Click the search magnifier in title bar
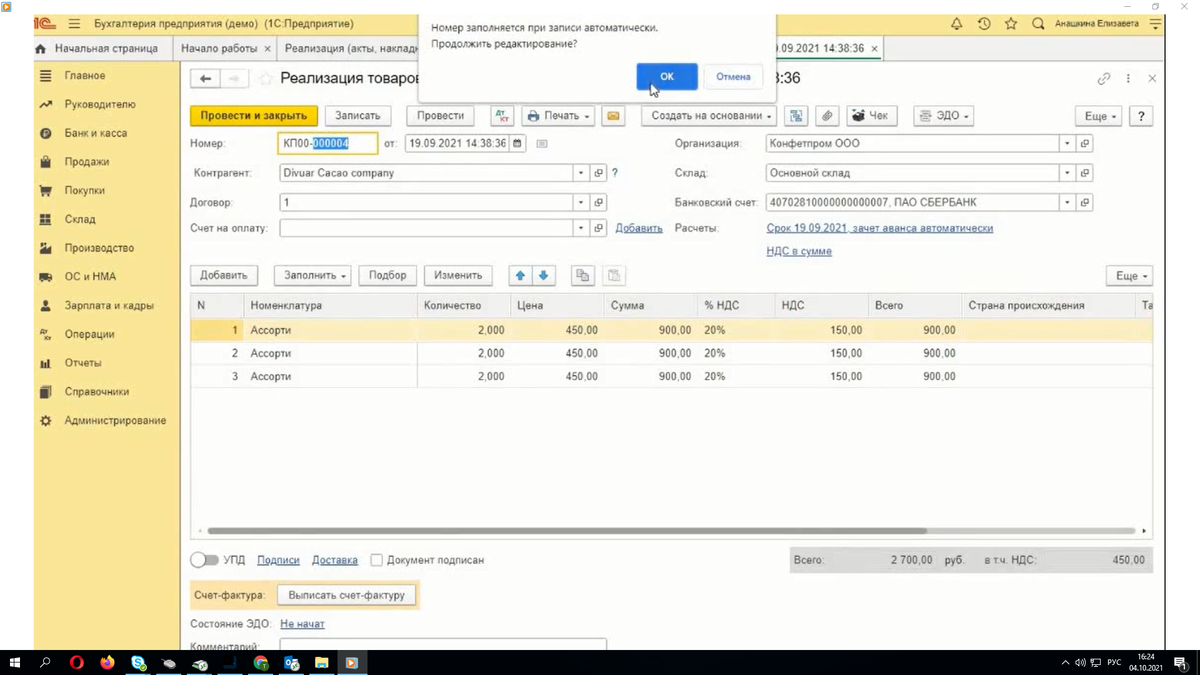1200x675 pixels. tap(1038, 23)
